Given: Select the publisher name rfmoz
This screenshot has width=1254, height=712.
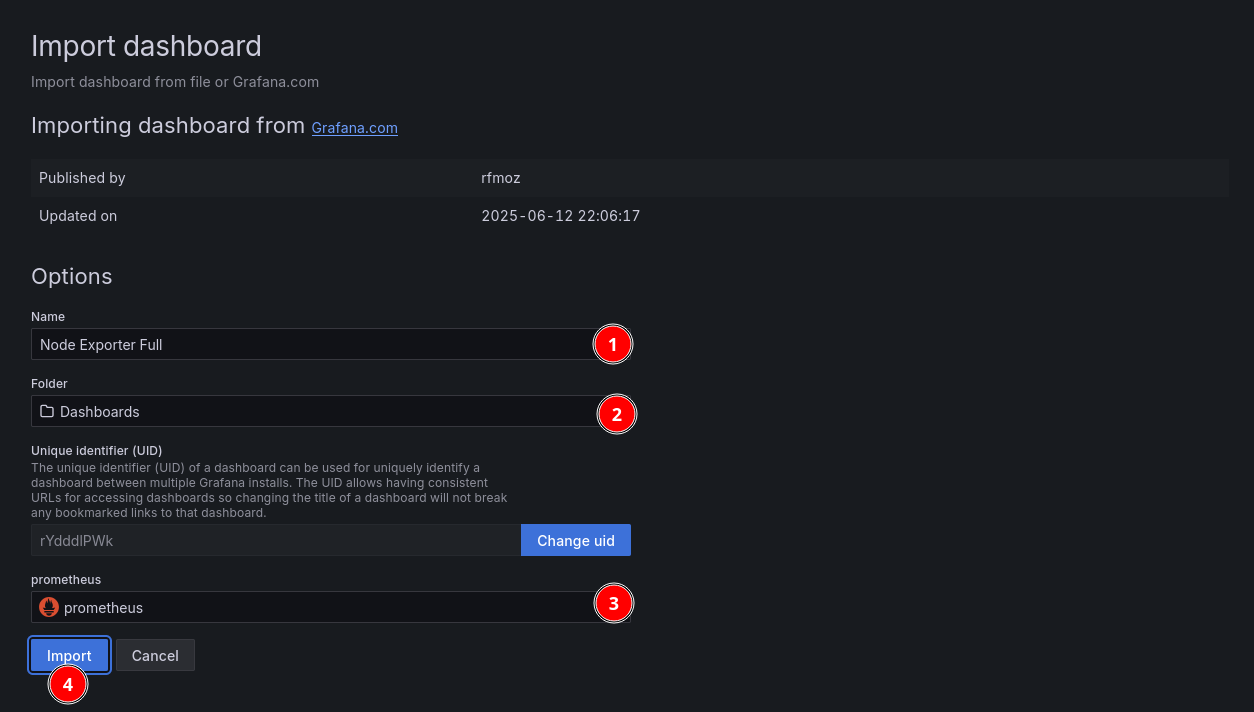Looking at the screenshot, I should 501,178.
